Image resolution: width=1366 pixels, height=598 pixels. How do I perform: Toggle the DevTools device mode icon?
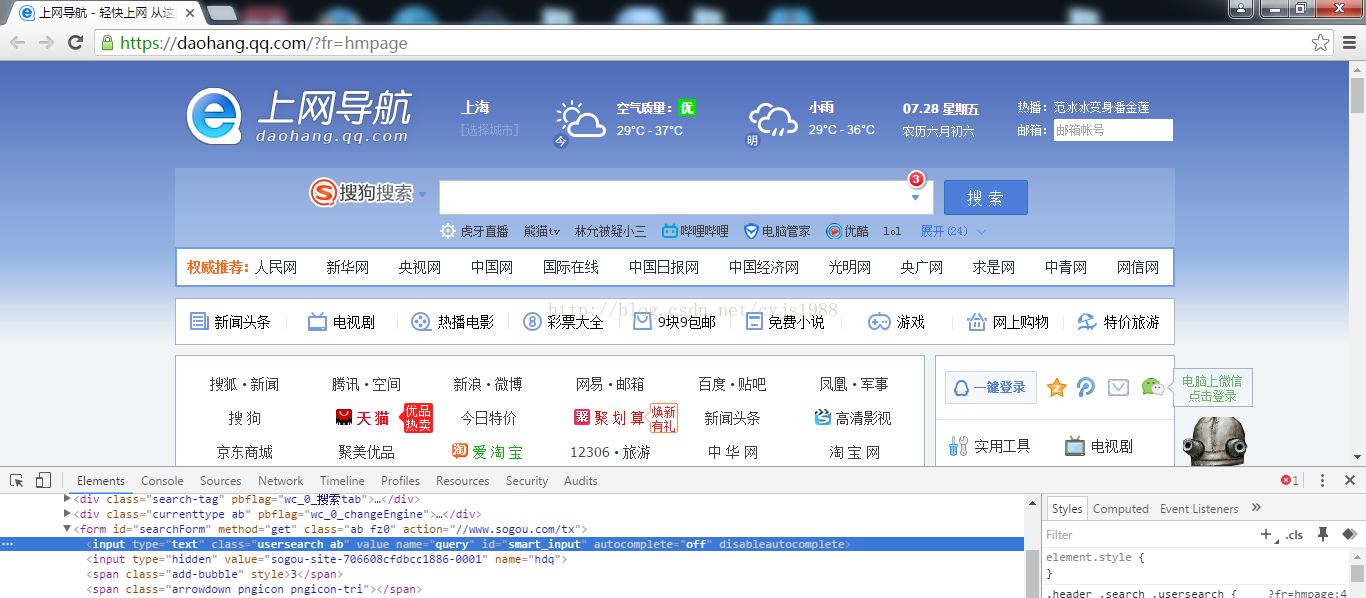(43, 480)
